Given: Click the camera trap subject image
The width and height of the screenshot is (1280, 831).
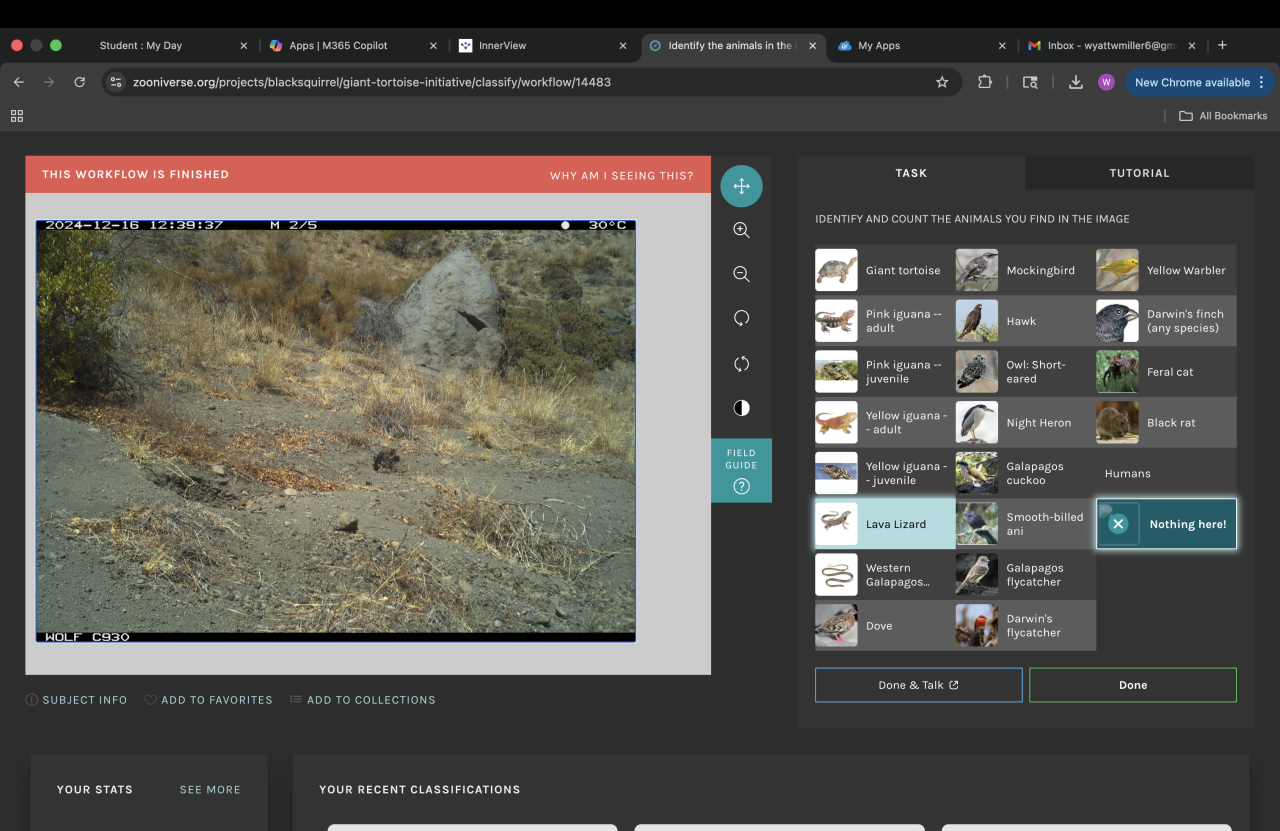Looking at the screenshot, I should pyautogui.click(x=335, y=430).
